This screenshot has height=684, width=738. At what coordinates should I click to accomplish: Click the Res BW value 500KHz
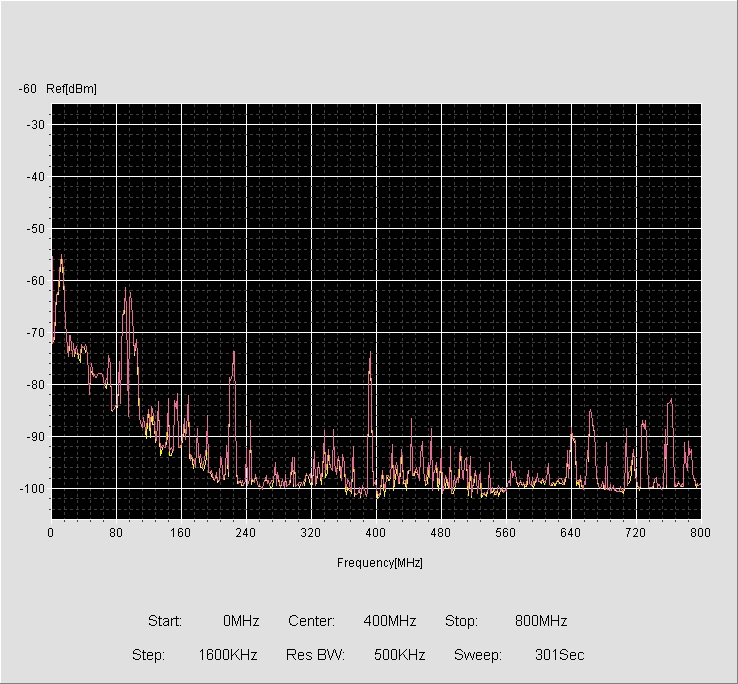coord(400,655)
